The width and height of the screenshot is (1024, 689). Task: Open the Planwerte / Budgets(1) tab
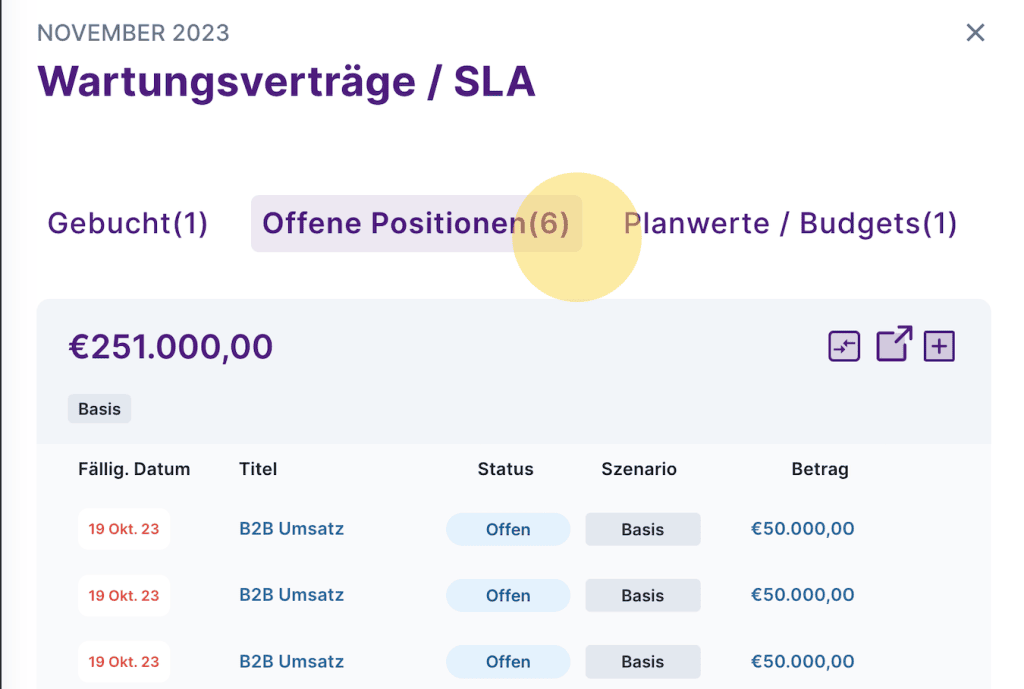coord(790,223)
